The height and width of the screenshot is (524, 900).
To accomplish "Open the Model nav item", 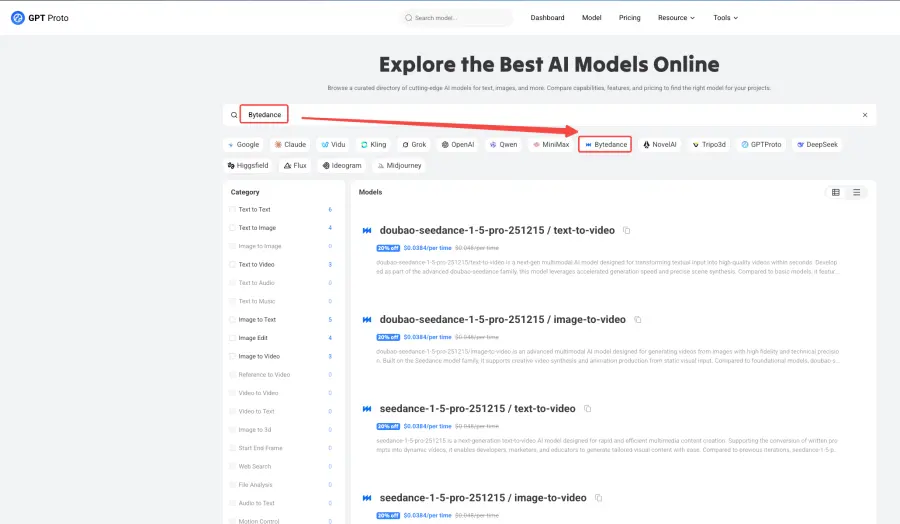I will click(x=591, y=18).
